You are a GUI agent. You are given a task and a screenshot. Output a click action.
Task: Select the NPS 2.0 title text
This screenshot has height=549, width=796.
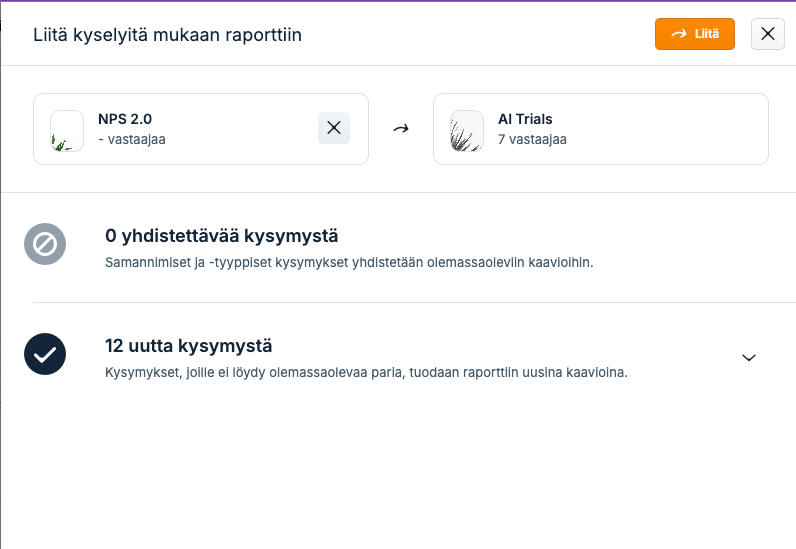(x=125, y=119)
